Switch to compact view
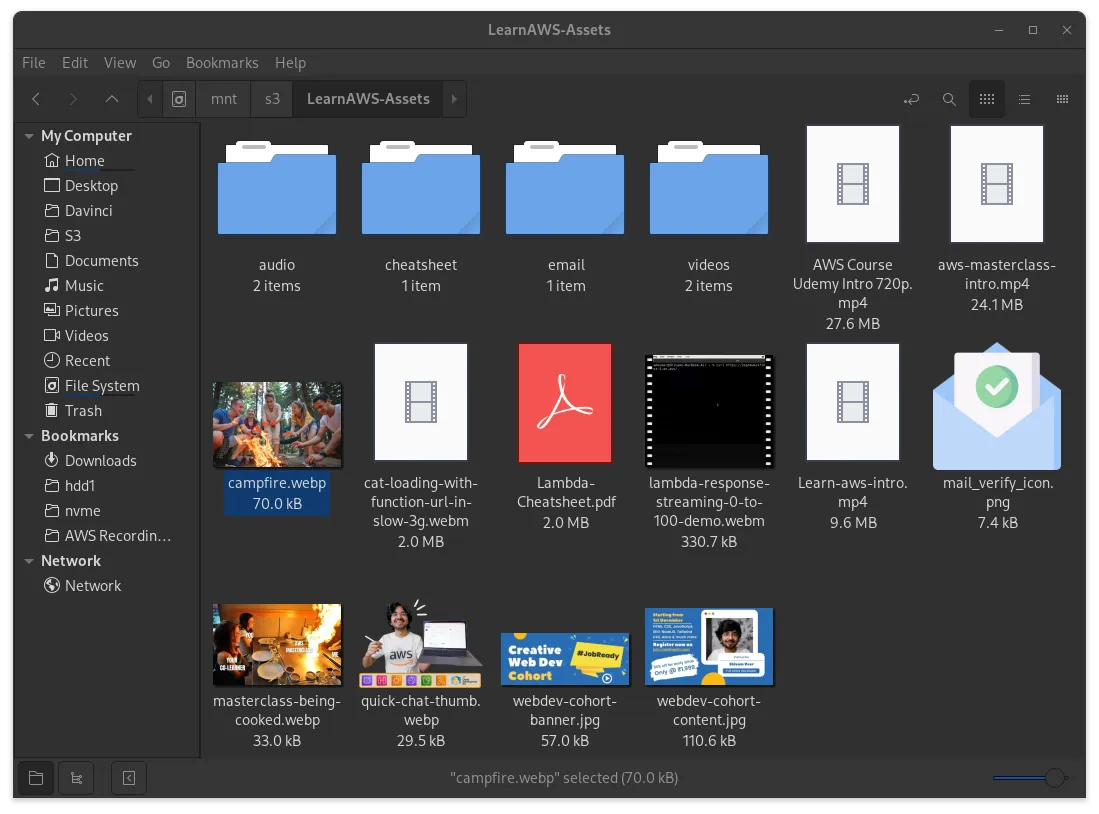1099x814 pixels. pyautogui.click(x=1063, y=99)
